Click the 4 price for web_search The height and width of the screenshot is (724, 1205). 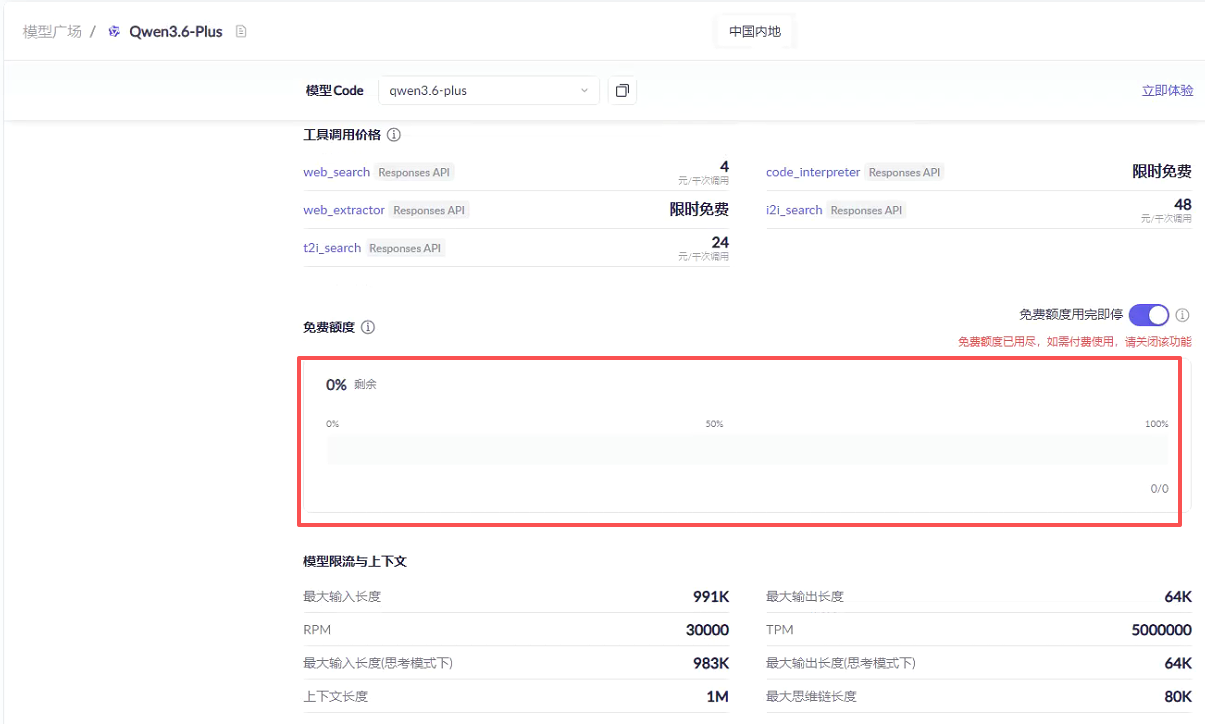tap(724, 167)
